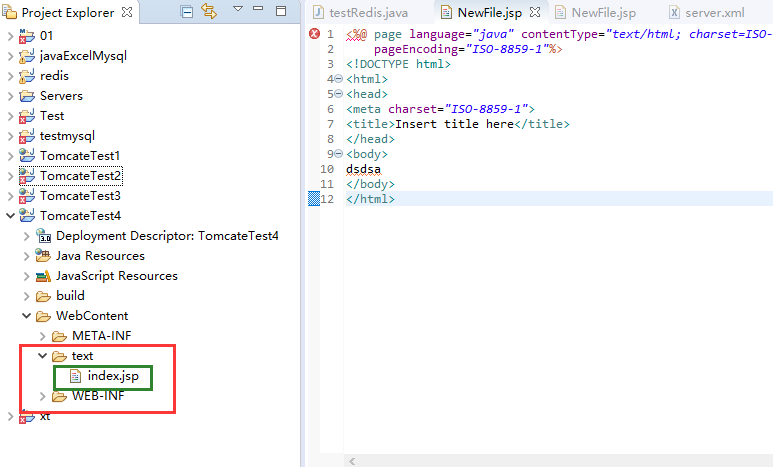Click the TomcateTest1 web project icon

27,155
